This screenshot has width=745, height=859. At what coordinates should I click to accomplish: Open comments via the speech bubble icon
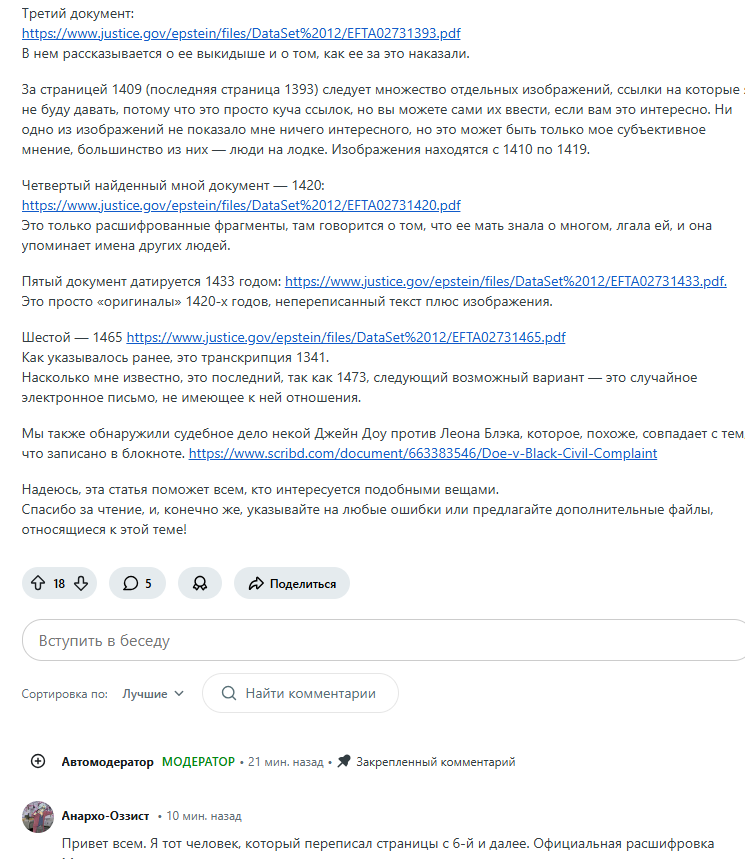coord(130,583)
